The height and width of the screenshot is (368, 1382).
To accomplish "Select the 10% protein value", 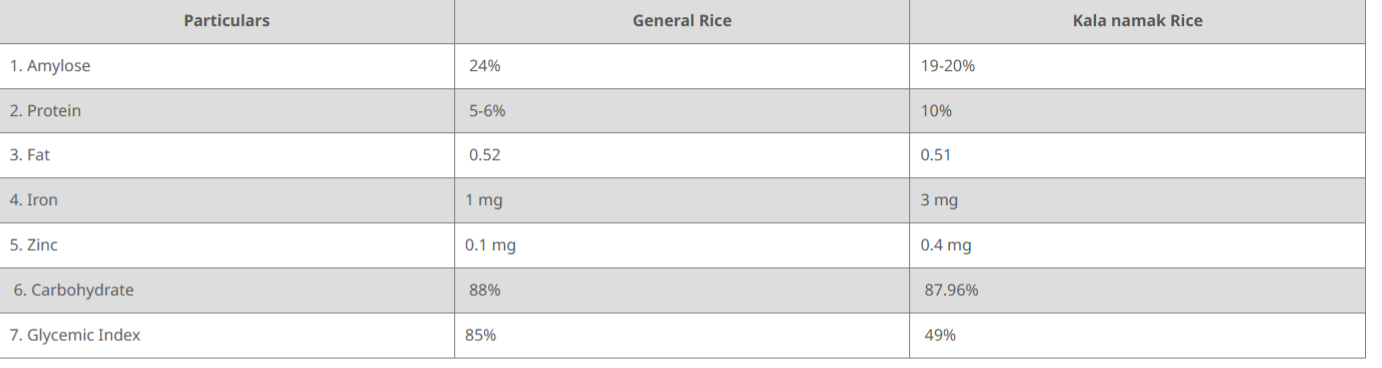I will coord(937,111).
